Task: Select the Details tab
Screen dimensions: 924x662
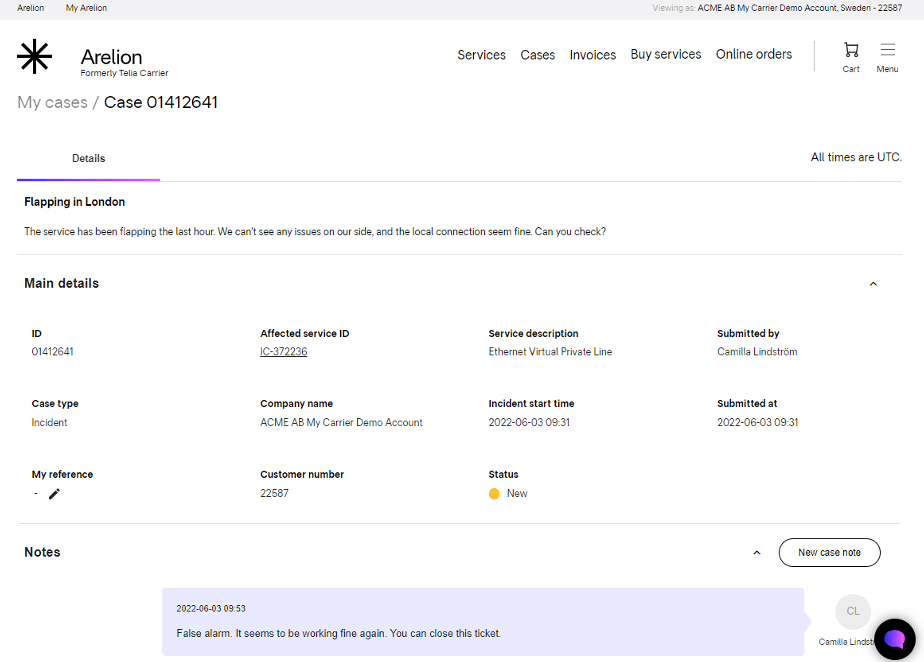Action: point(88,158)
